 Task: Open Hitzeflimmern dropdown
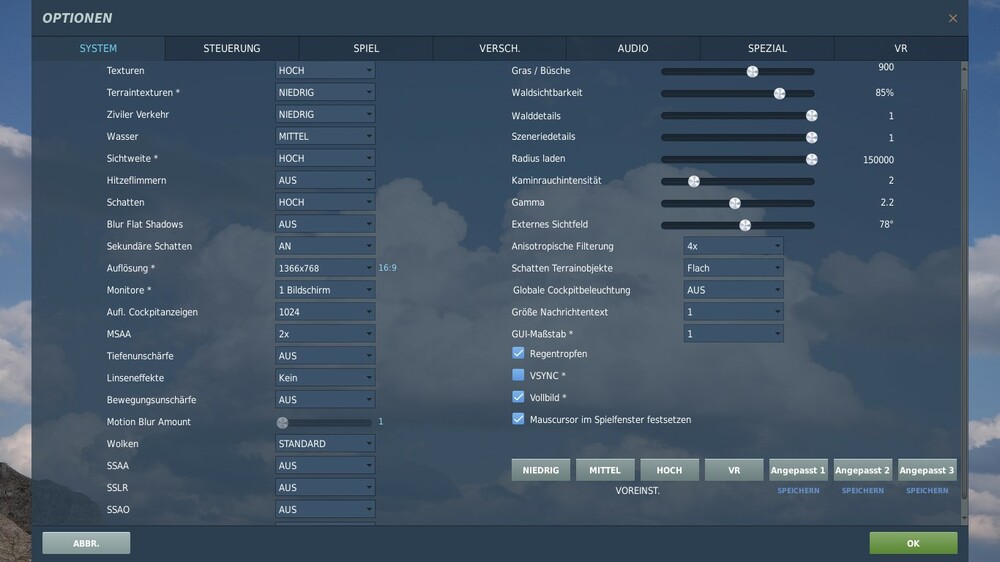coord(325,181)
